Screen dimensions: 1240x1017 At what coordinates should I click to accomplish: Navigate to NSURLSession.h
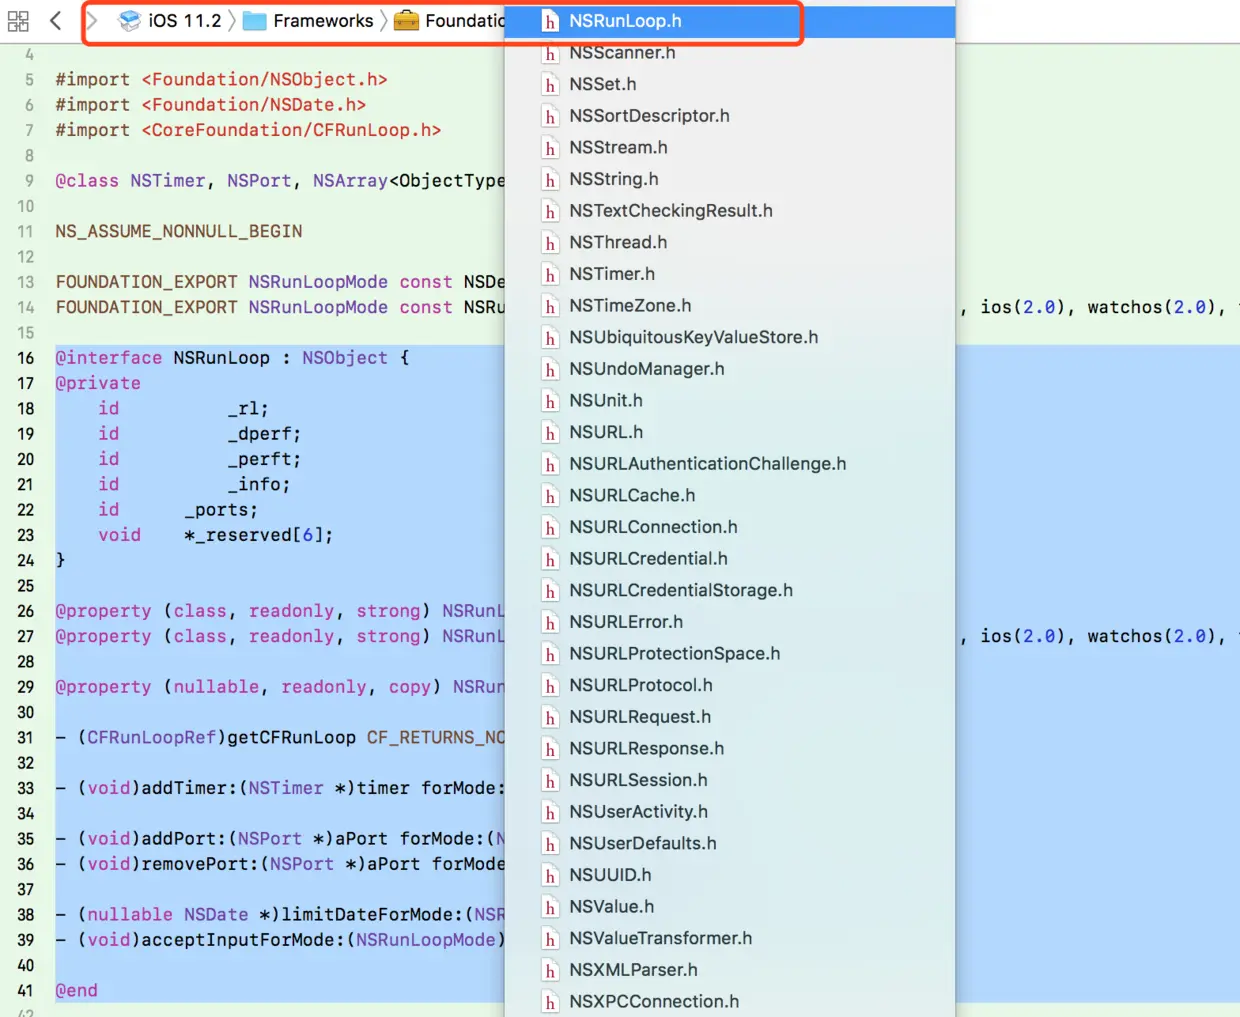(730, 781)
